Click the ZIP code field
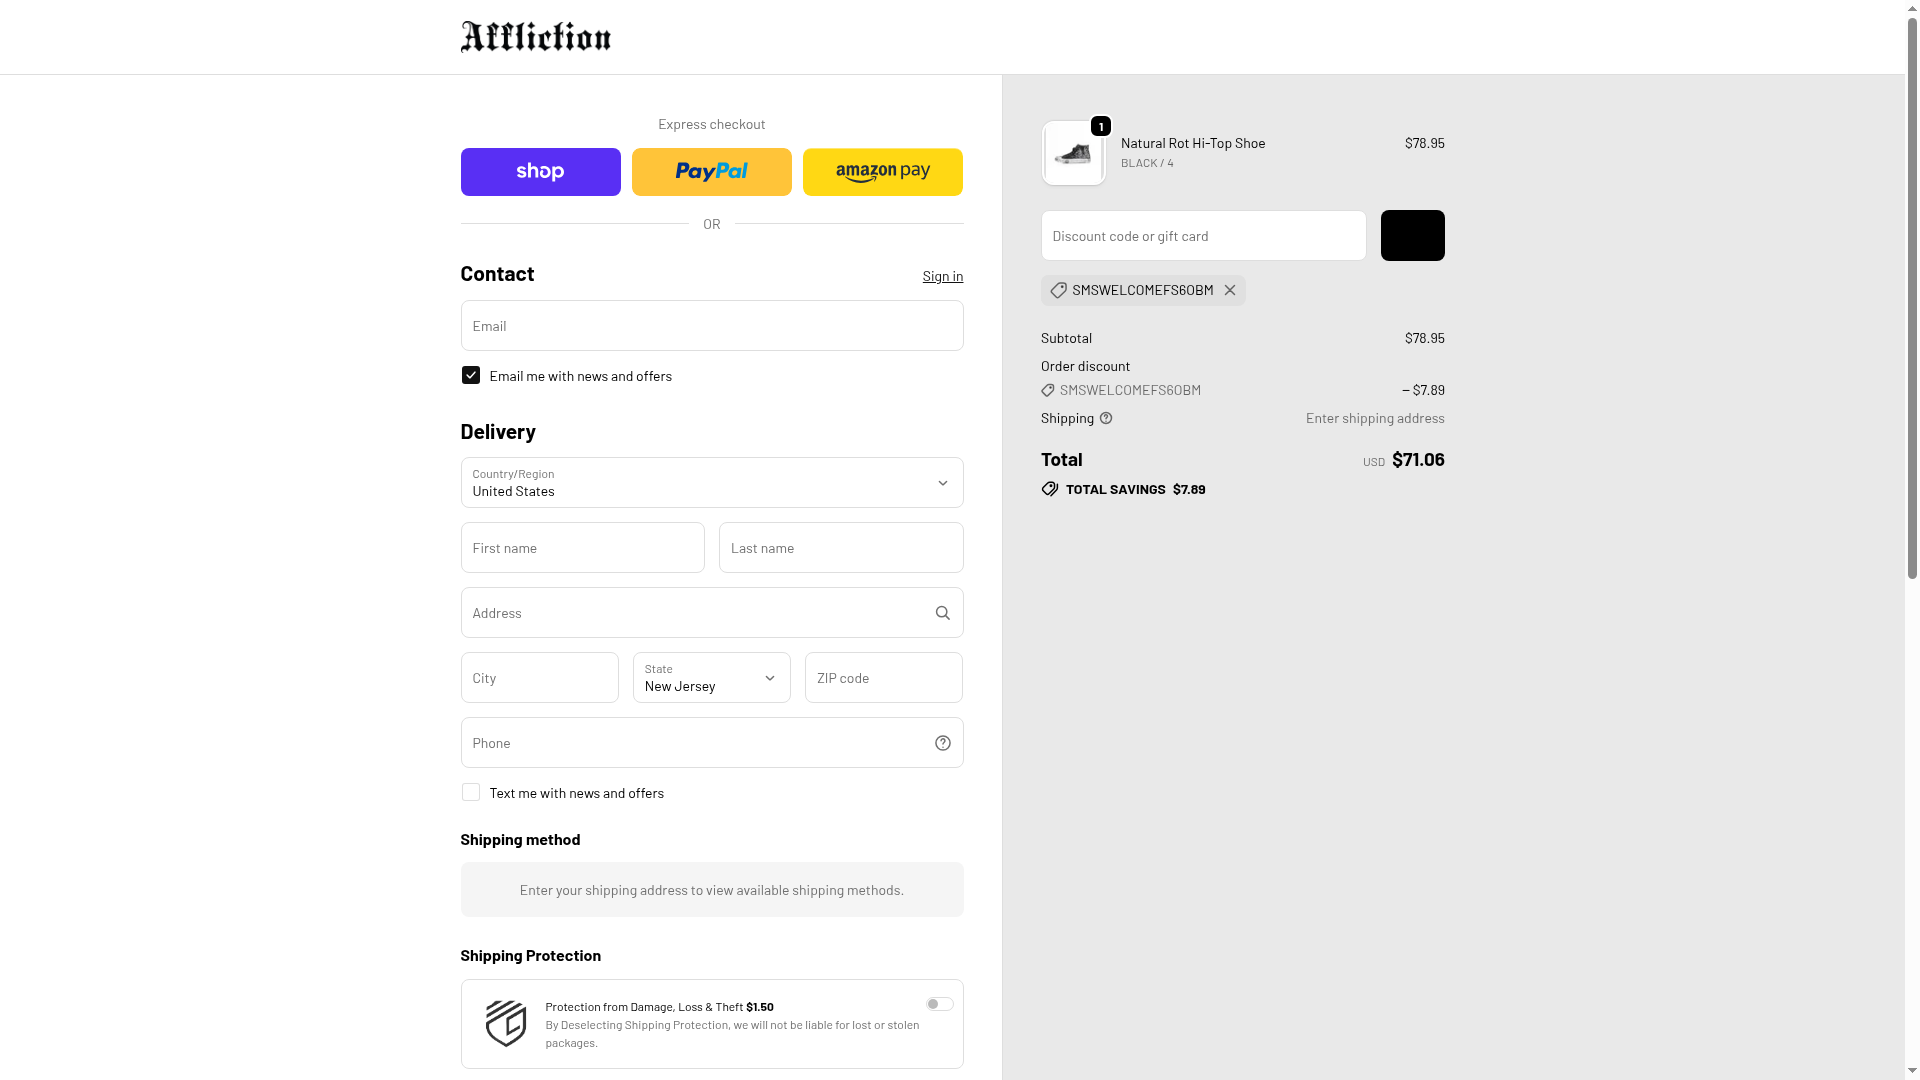This screenshot has height=1080, width=1920. point(883,678)
